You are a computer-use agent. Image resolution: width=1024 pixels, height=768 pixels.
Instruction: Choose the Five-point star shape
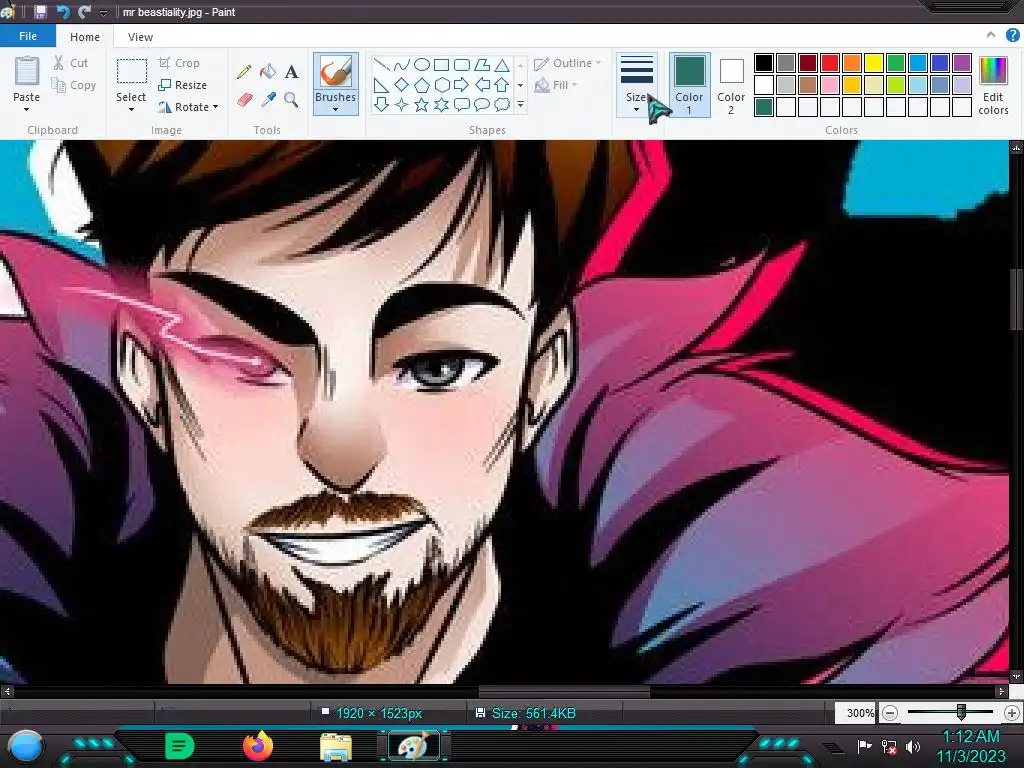coord(422,104)
